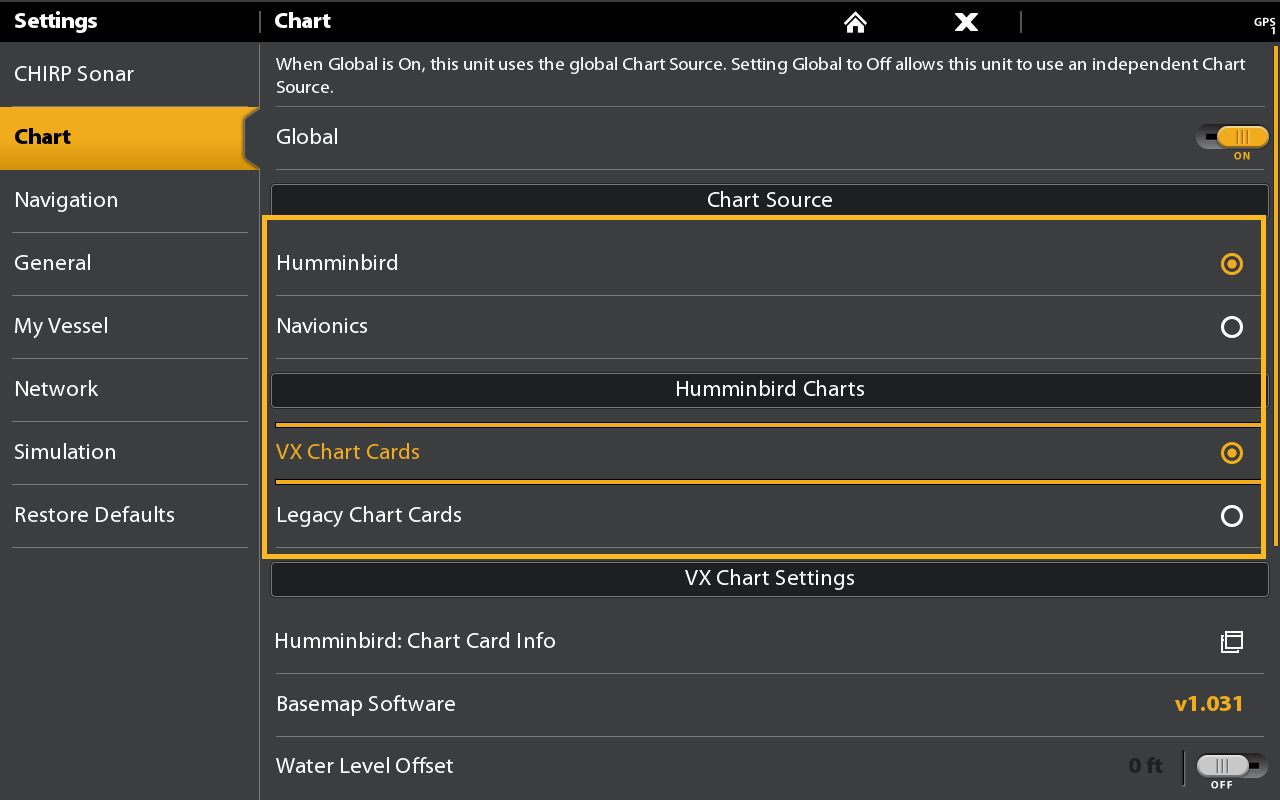Image resolution: width=1280 pixels, height=800 pixels.
Task: Open the Chart Card Info window icon
Action: (1232, 642)
